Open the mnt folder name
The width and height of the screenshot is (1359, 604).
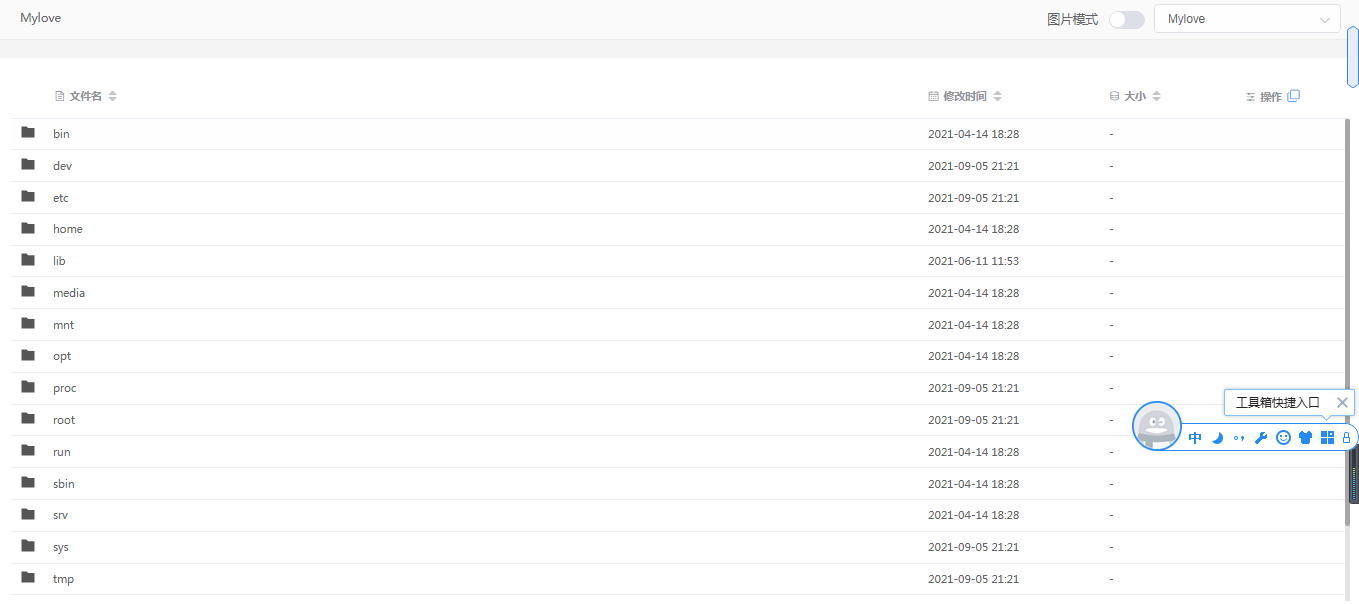tap(63, 324)
